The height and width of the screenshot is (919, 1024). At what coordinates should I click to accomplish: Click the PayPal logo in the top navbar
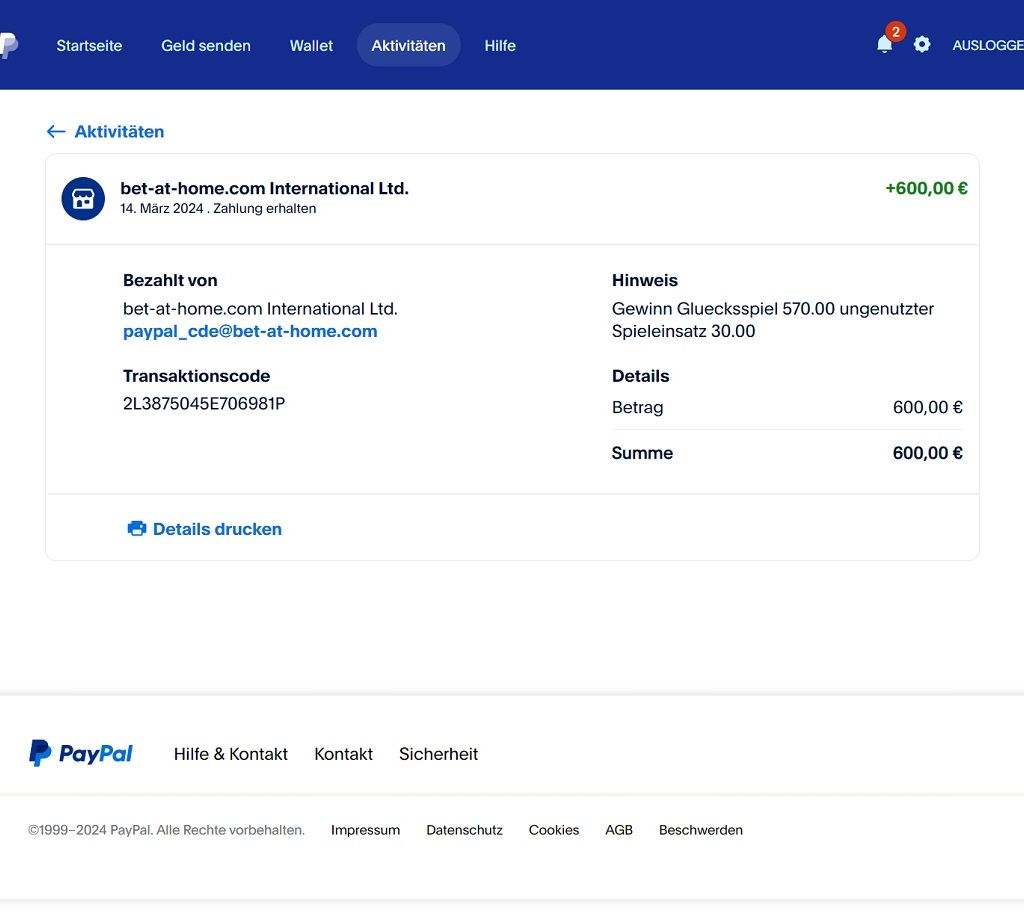[10, 44]
